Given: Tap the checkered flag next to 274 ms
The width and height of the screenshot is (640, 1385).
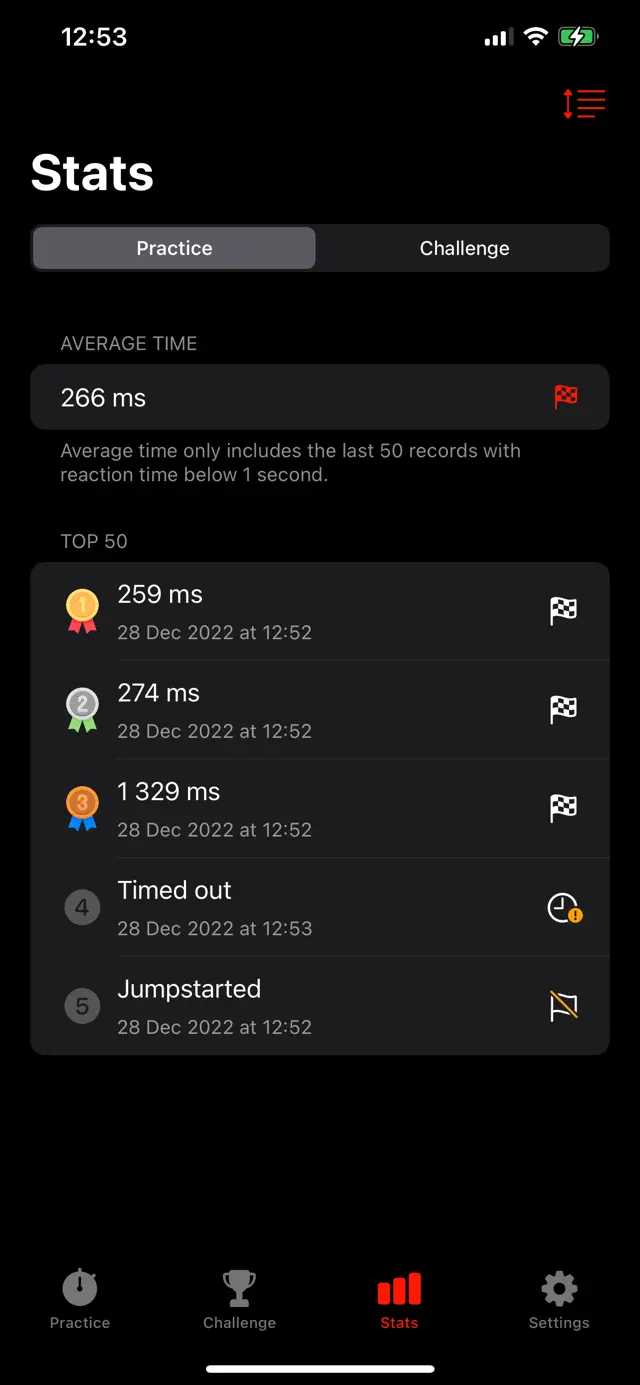Looking at the screenshot, I should tap(562, 709).
